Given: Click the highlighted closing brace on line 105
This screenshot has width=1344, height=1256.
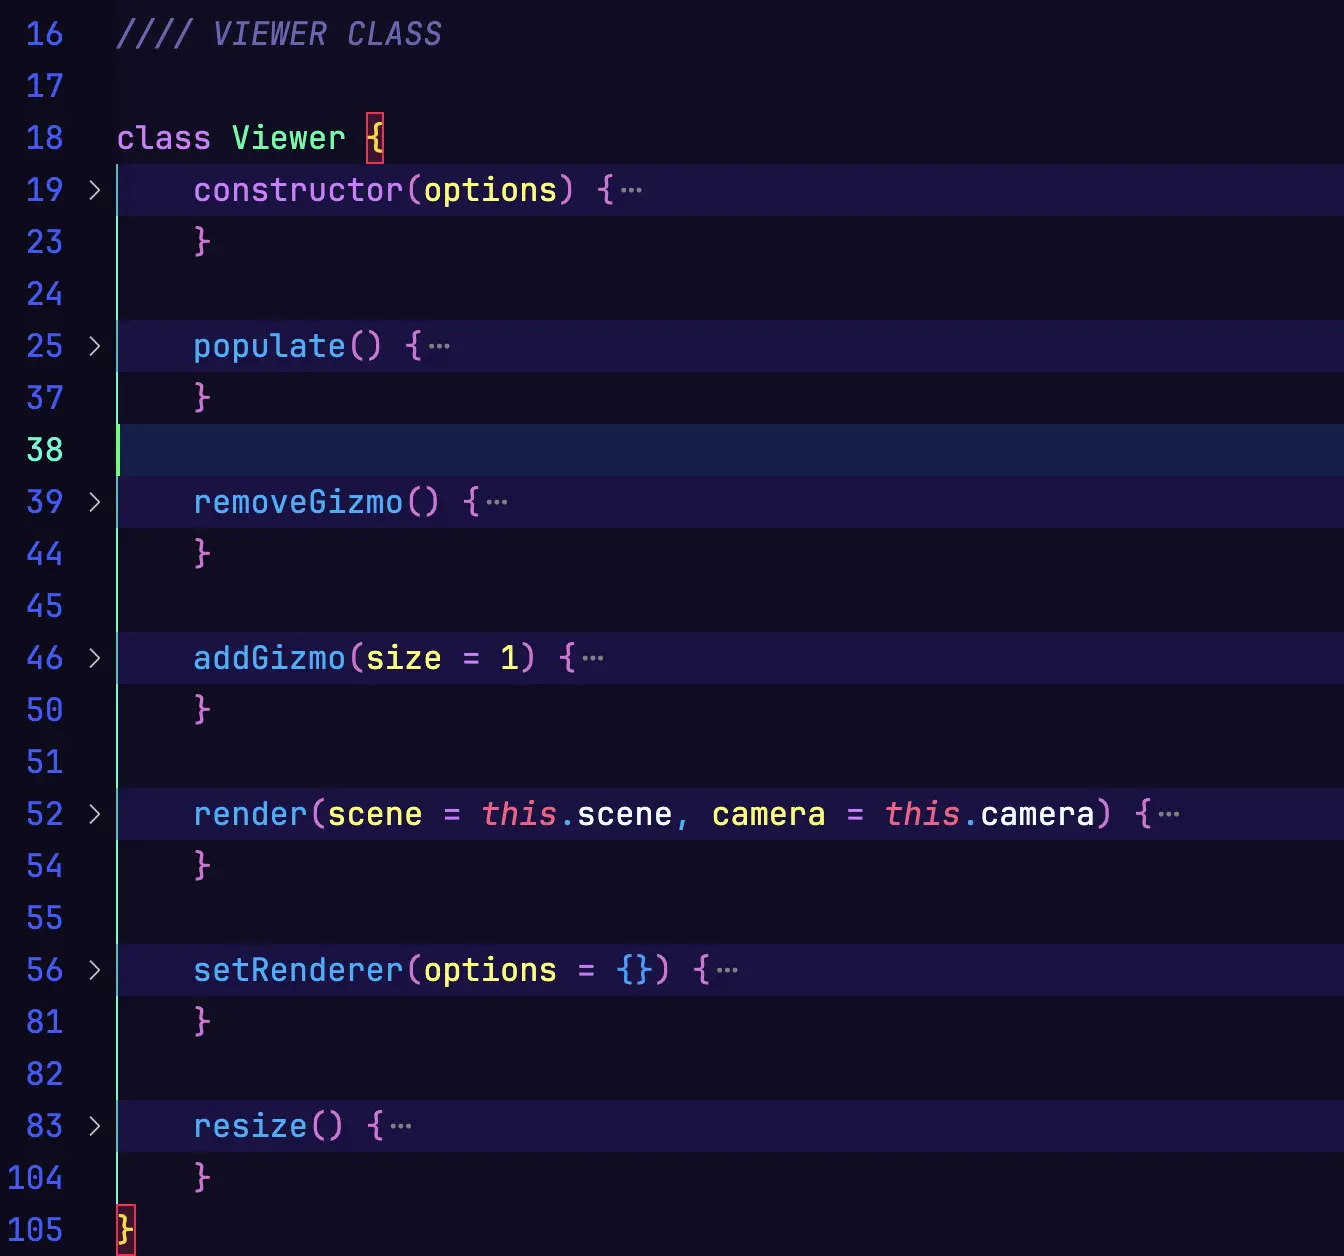Looking at the screenshot, I should (x=125, y=1230).
